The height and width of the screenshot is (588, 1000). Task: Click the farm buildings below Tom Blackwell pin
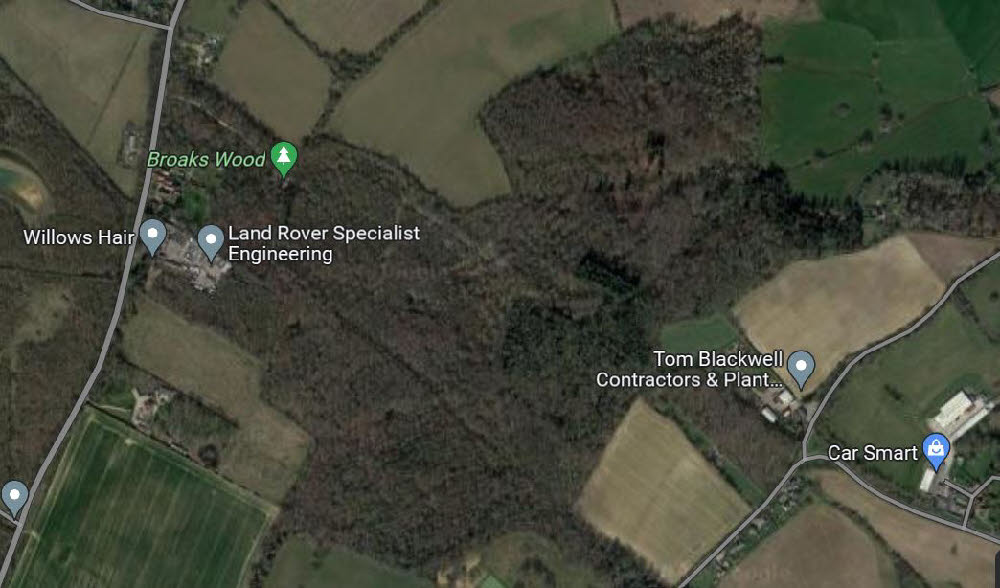[781, 405]
